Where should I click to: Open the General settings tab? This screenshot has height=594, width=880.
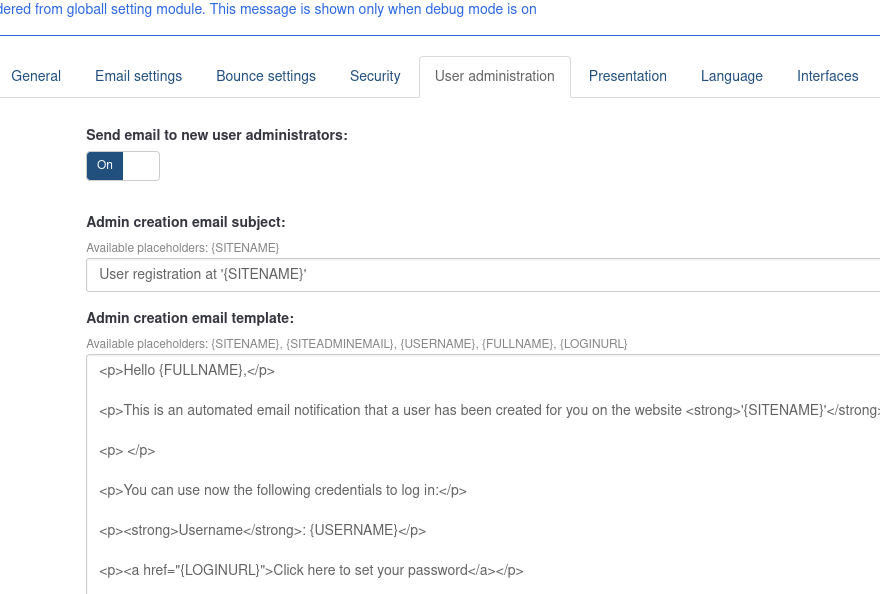[36, 76]
